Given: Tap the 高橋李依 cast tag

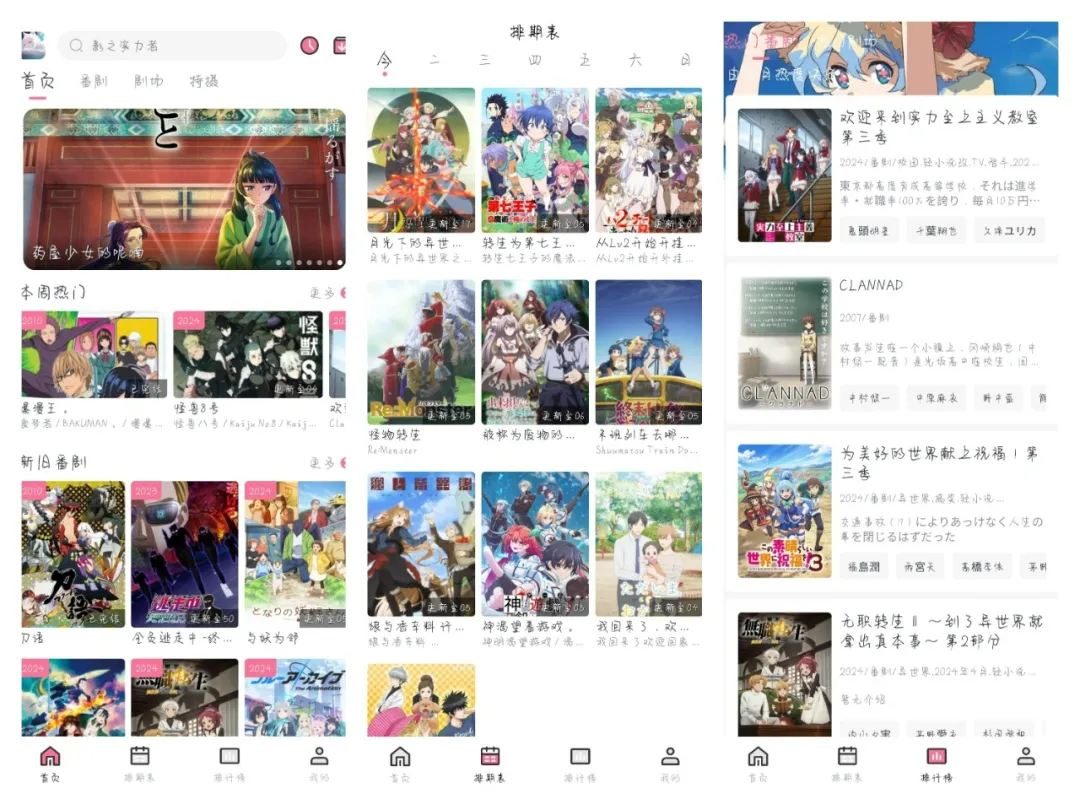Looking at the screenshot, I should (x=982, y=567).
